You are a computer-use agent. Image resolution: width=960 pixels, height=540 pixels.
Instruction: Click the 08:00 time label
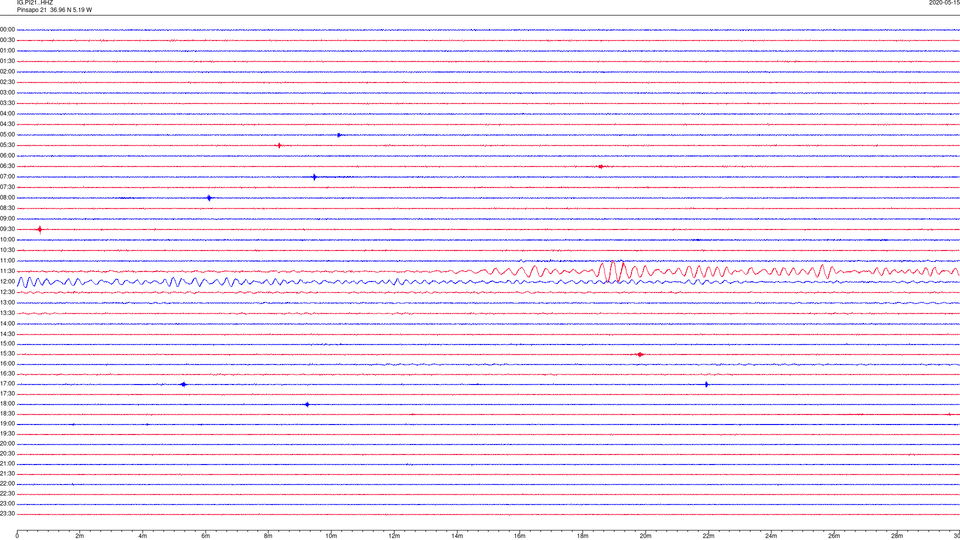7,198
